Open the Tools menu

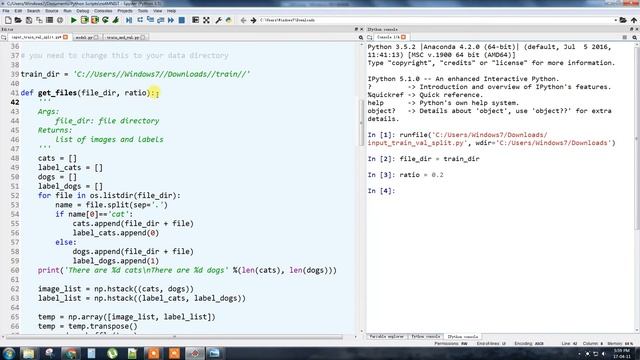click(x=143, y=11)
